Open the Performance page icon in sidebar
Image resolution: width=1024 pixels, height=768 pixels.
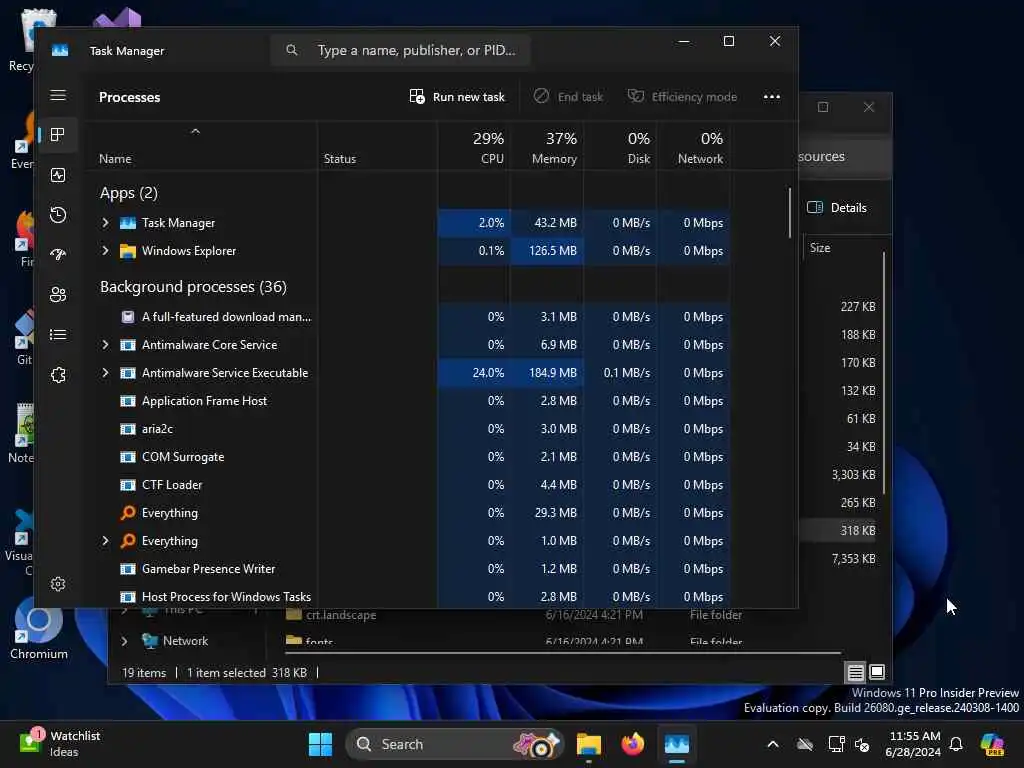[x=58, y=175]
